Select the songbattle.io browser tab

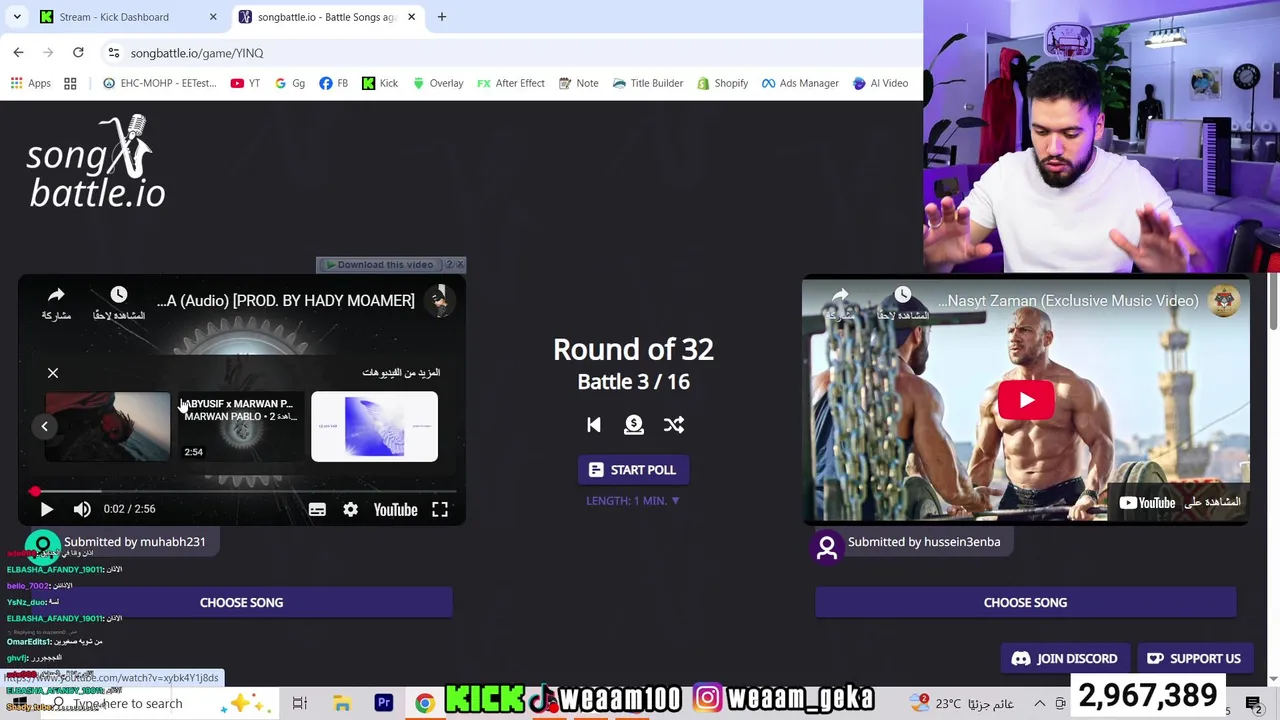326,17
